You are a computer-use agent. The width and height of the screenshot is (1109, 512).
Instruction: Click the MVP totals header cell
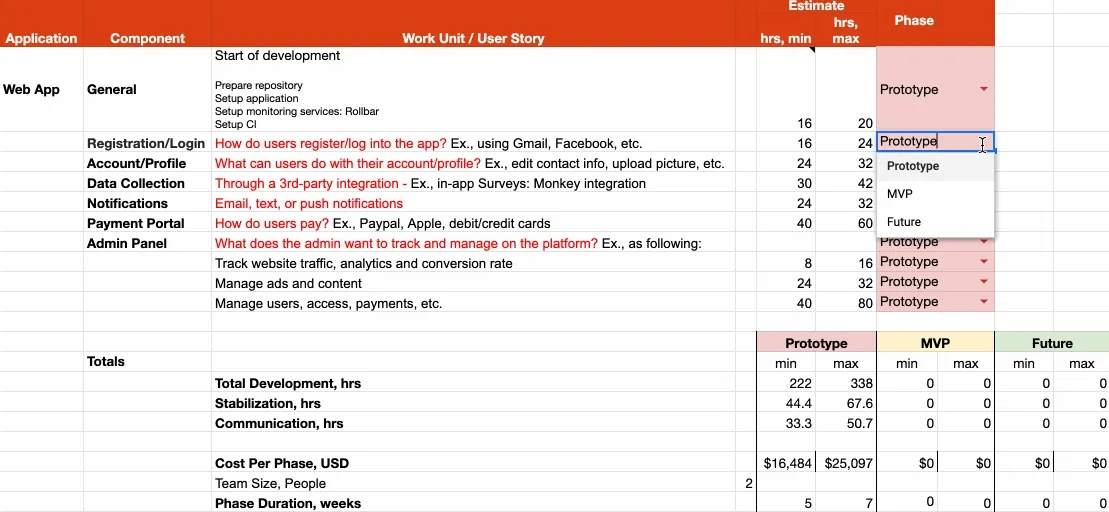point(935,343)
